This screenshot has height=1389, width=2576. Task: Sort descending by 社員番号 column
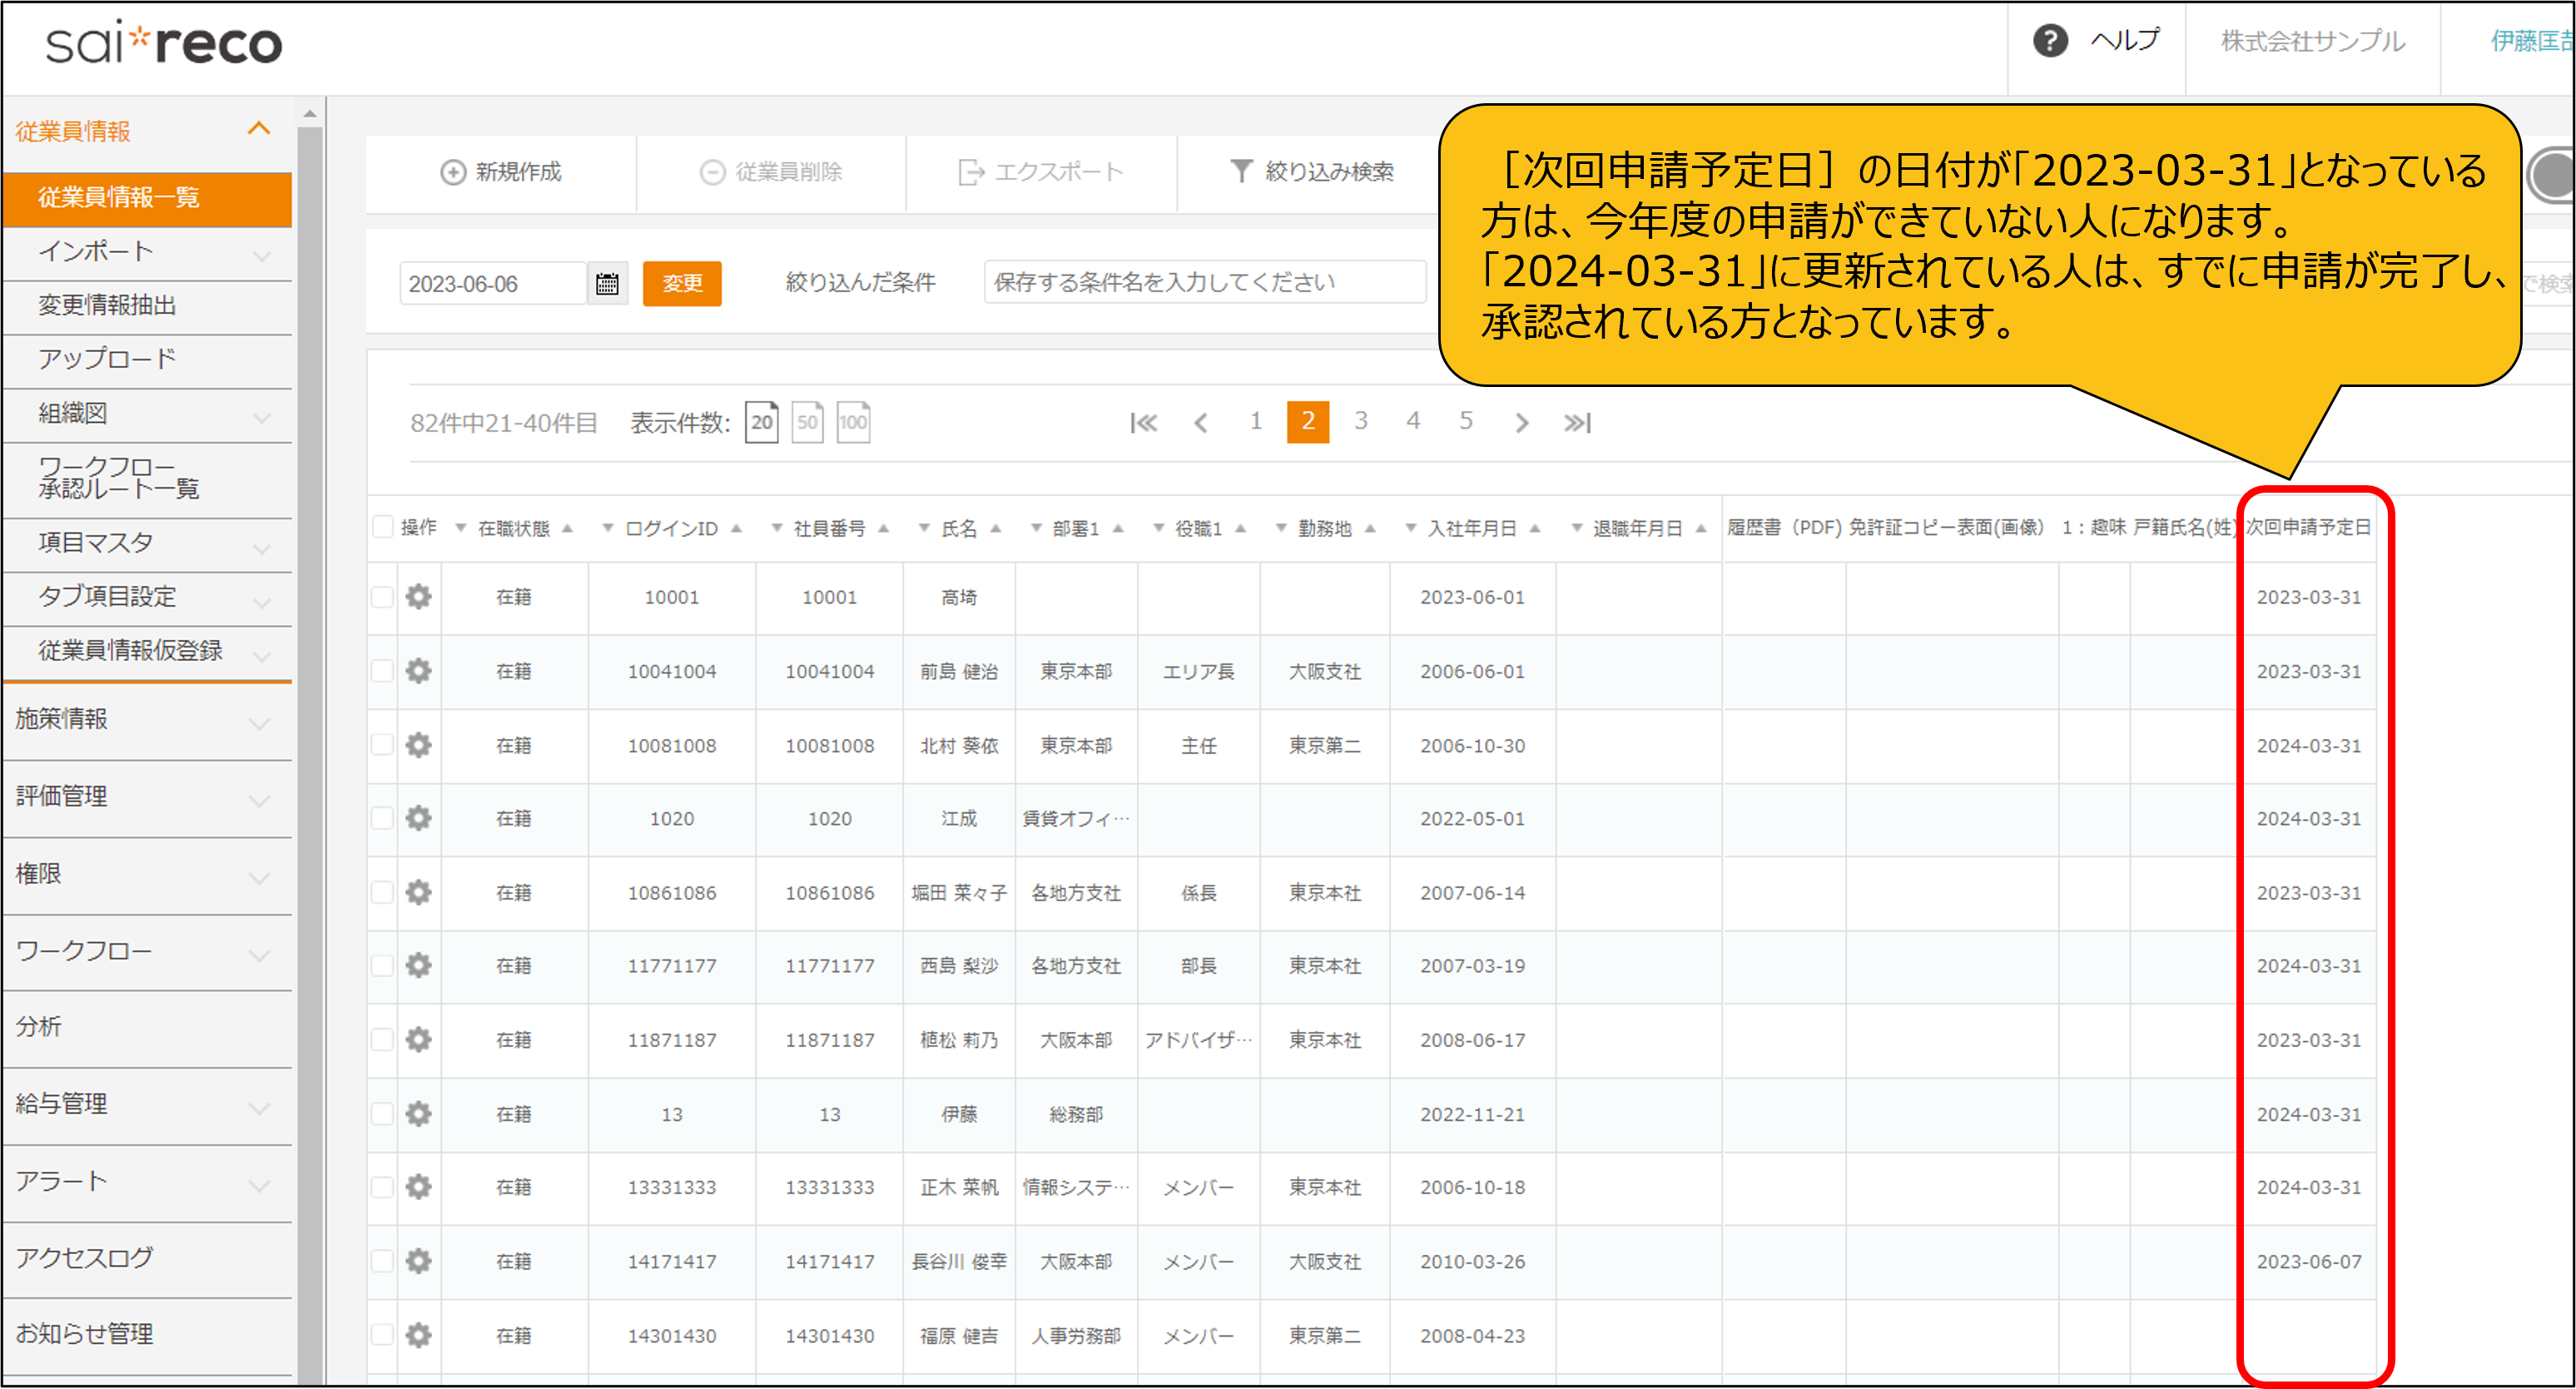pyautogui.click(x=776, y=528)
